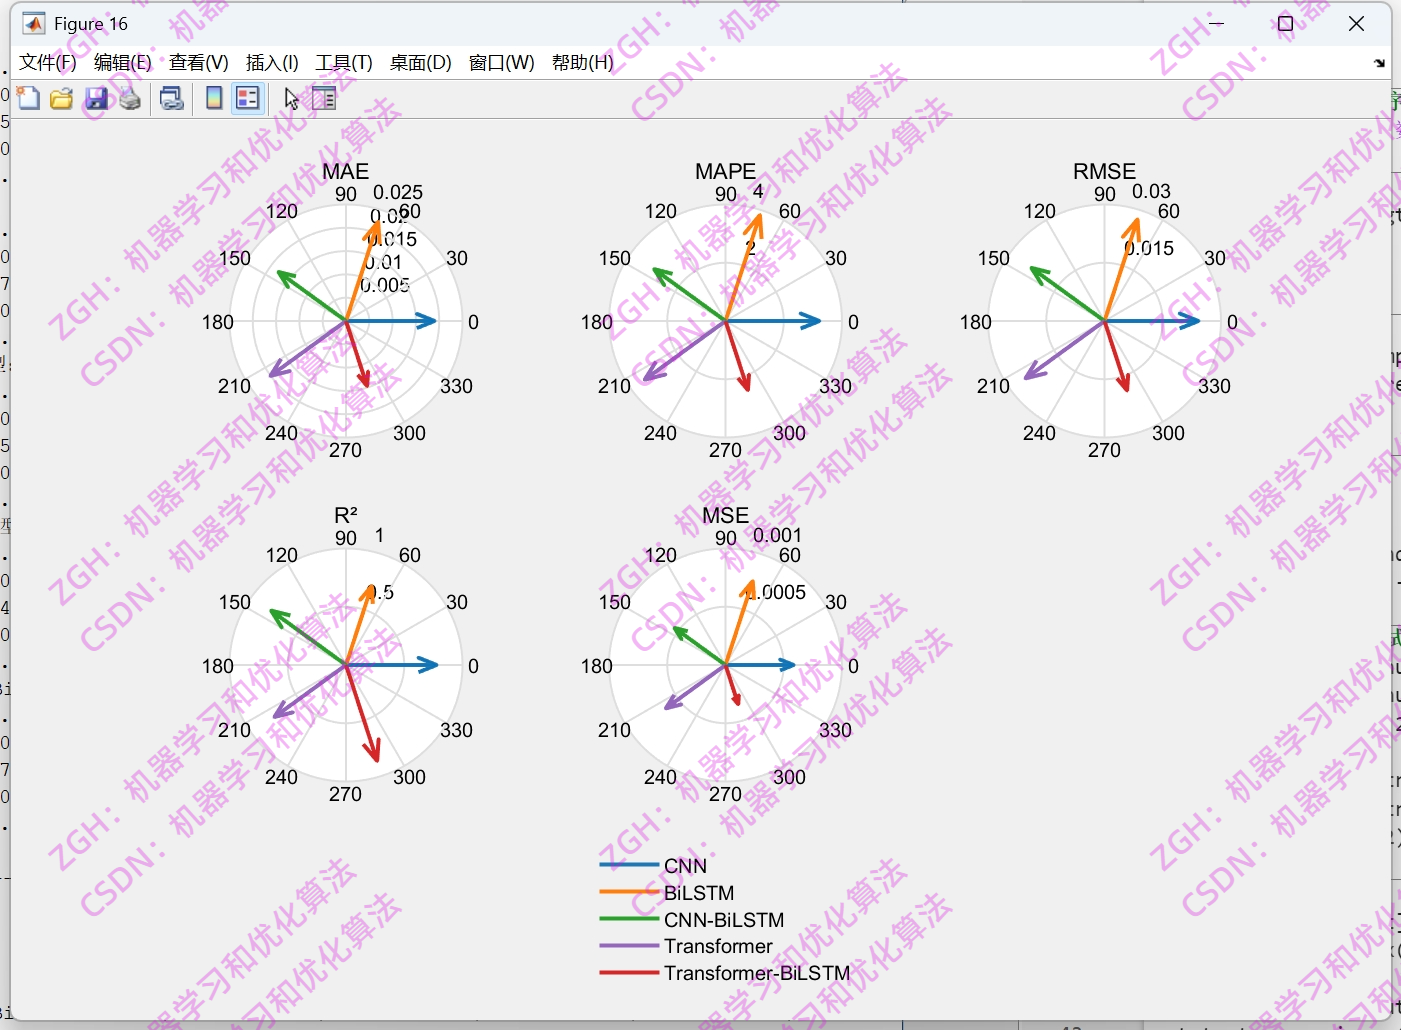Open the 工具(T) menu

click(344, 62)
